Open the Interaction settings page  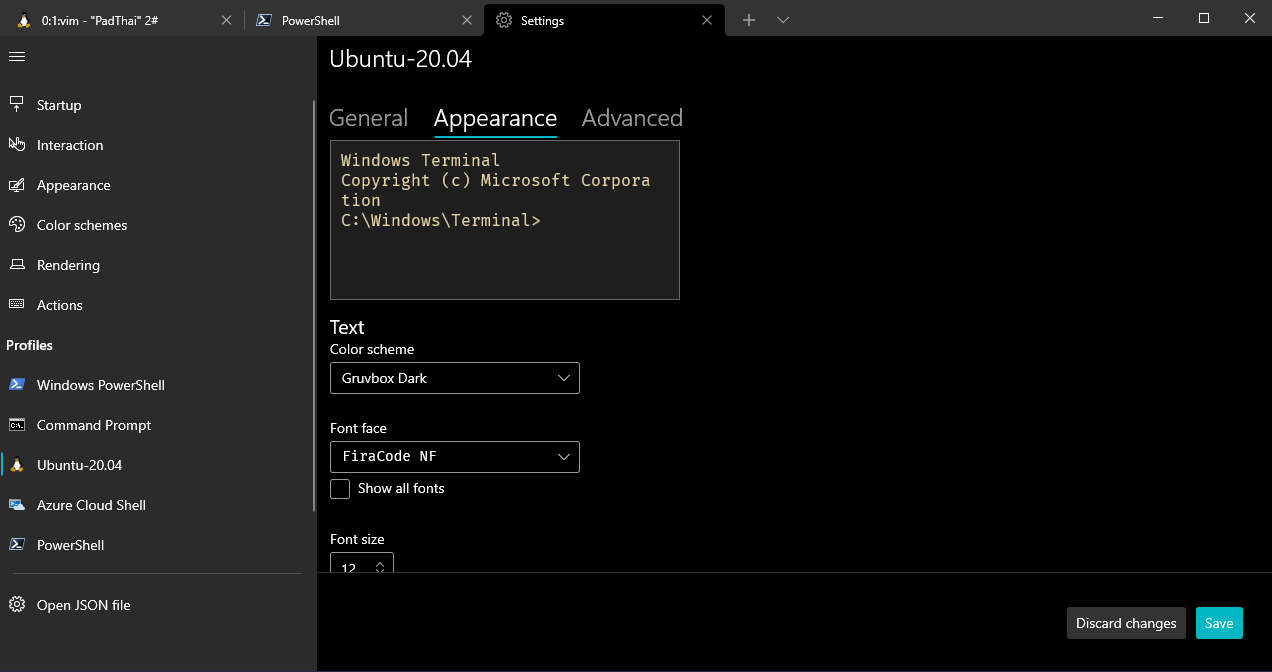pyautogui.click(x=158, y=145)
